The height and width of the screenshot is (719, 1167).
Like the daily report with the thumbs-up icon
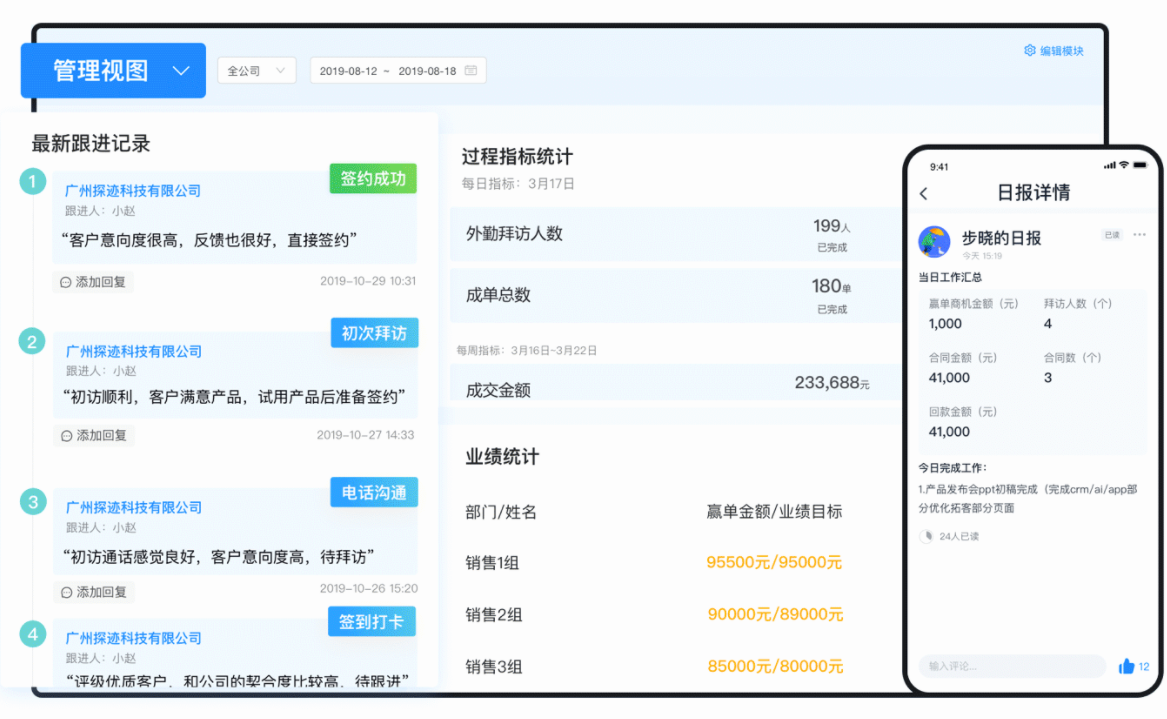coord(1126,666)
